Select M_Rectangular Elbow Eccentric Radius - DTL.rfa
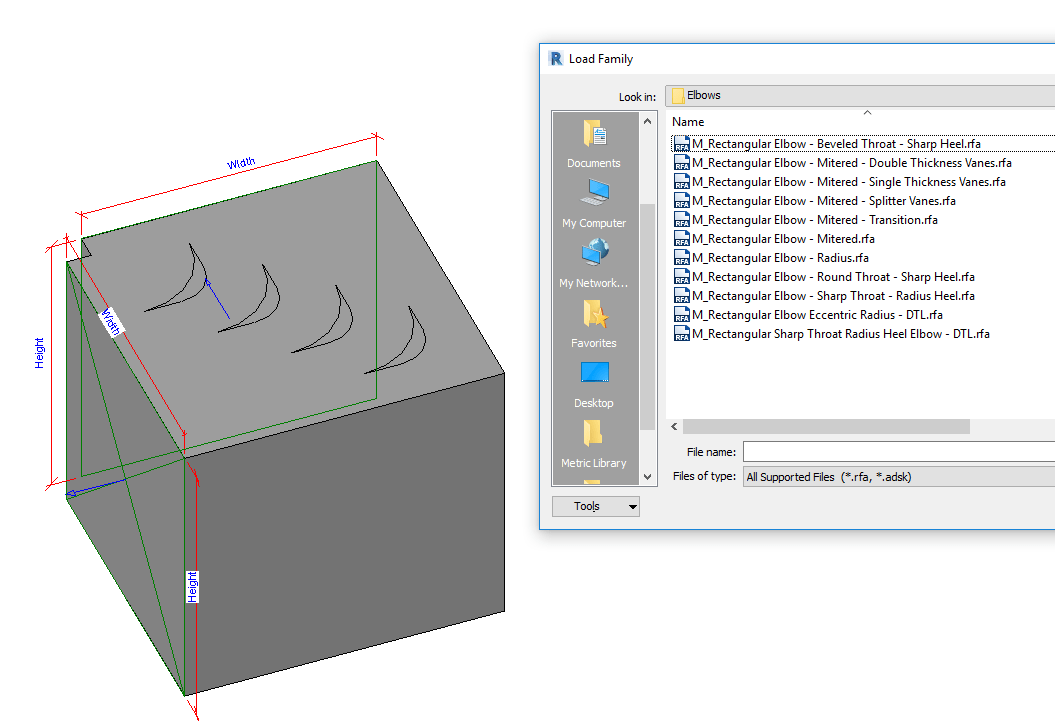Screen dimensions: 1055x721 [817, 315]
